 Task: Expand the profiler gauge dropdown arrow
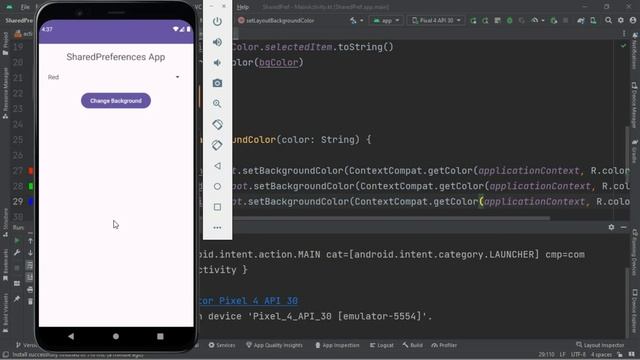click(x=543, y=20)
